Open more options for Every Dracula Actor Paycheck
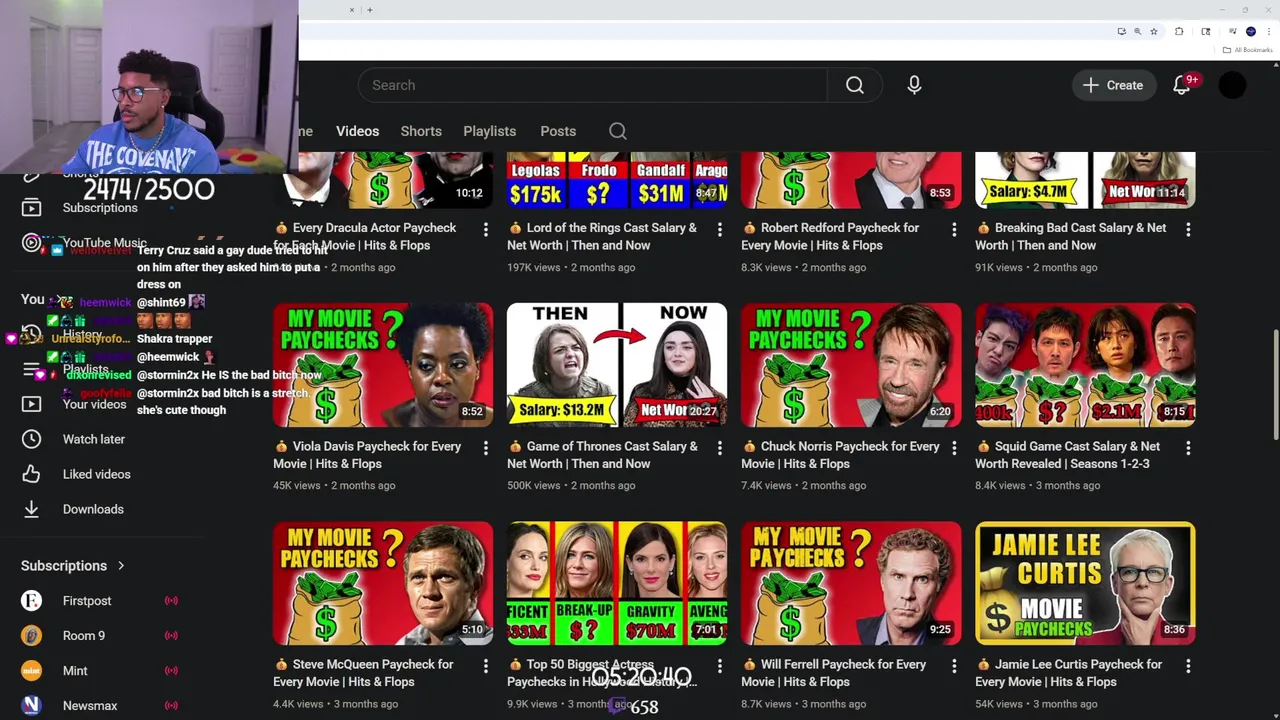Image resolution: width=1280 pixels, height=720 pixels. 486,230
